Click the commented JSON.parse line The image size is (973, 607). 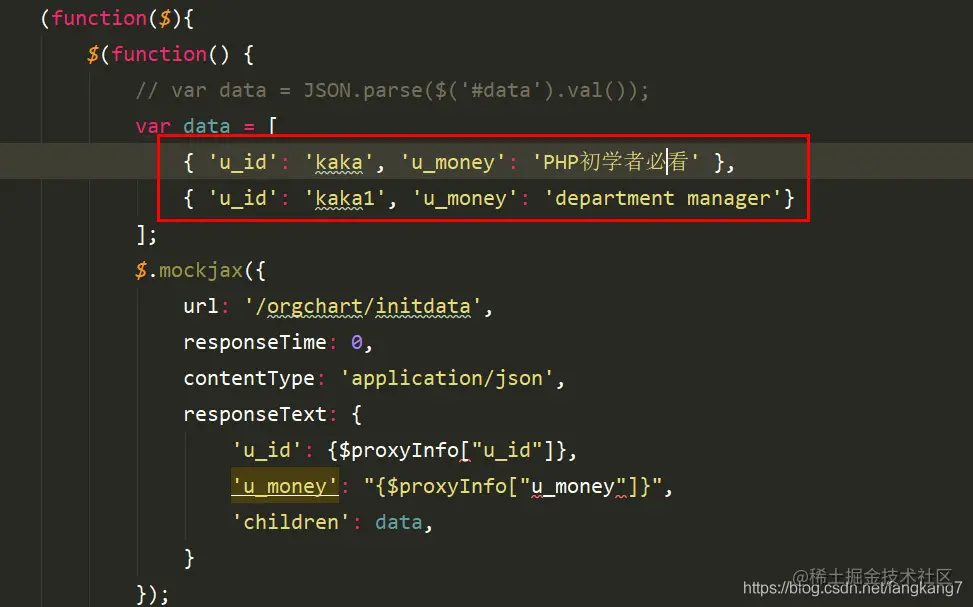392,91
